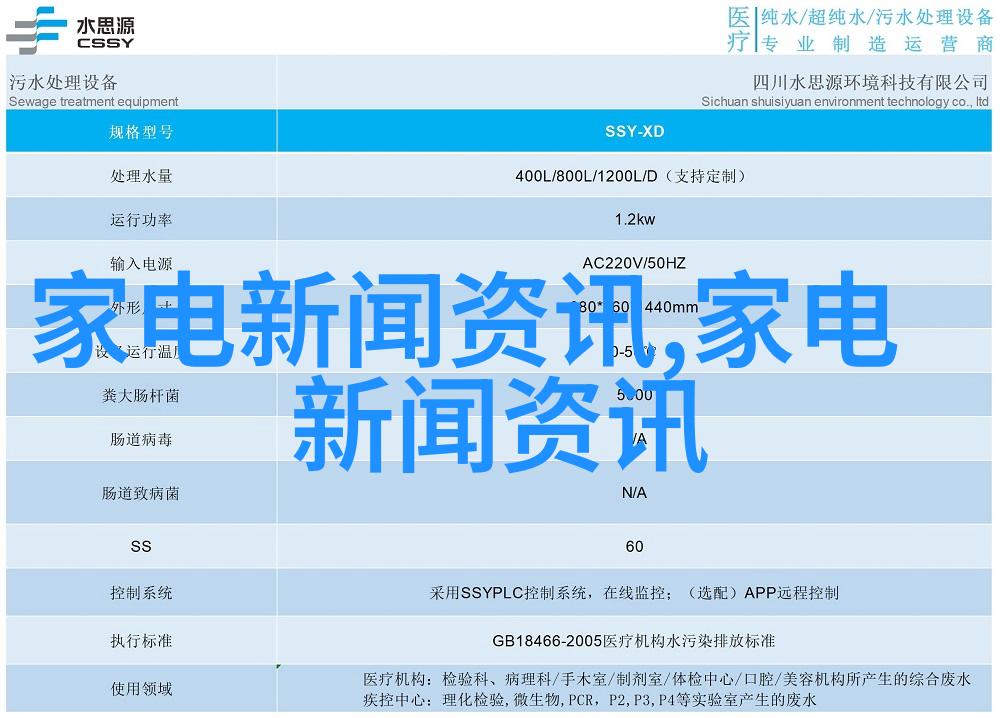Image resolution: width=1000 pixels, height=718 pixels.
Task: Click the 采用SSYPLC控制系统 description cell
Action: pos(634,593)
